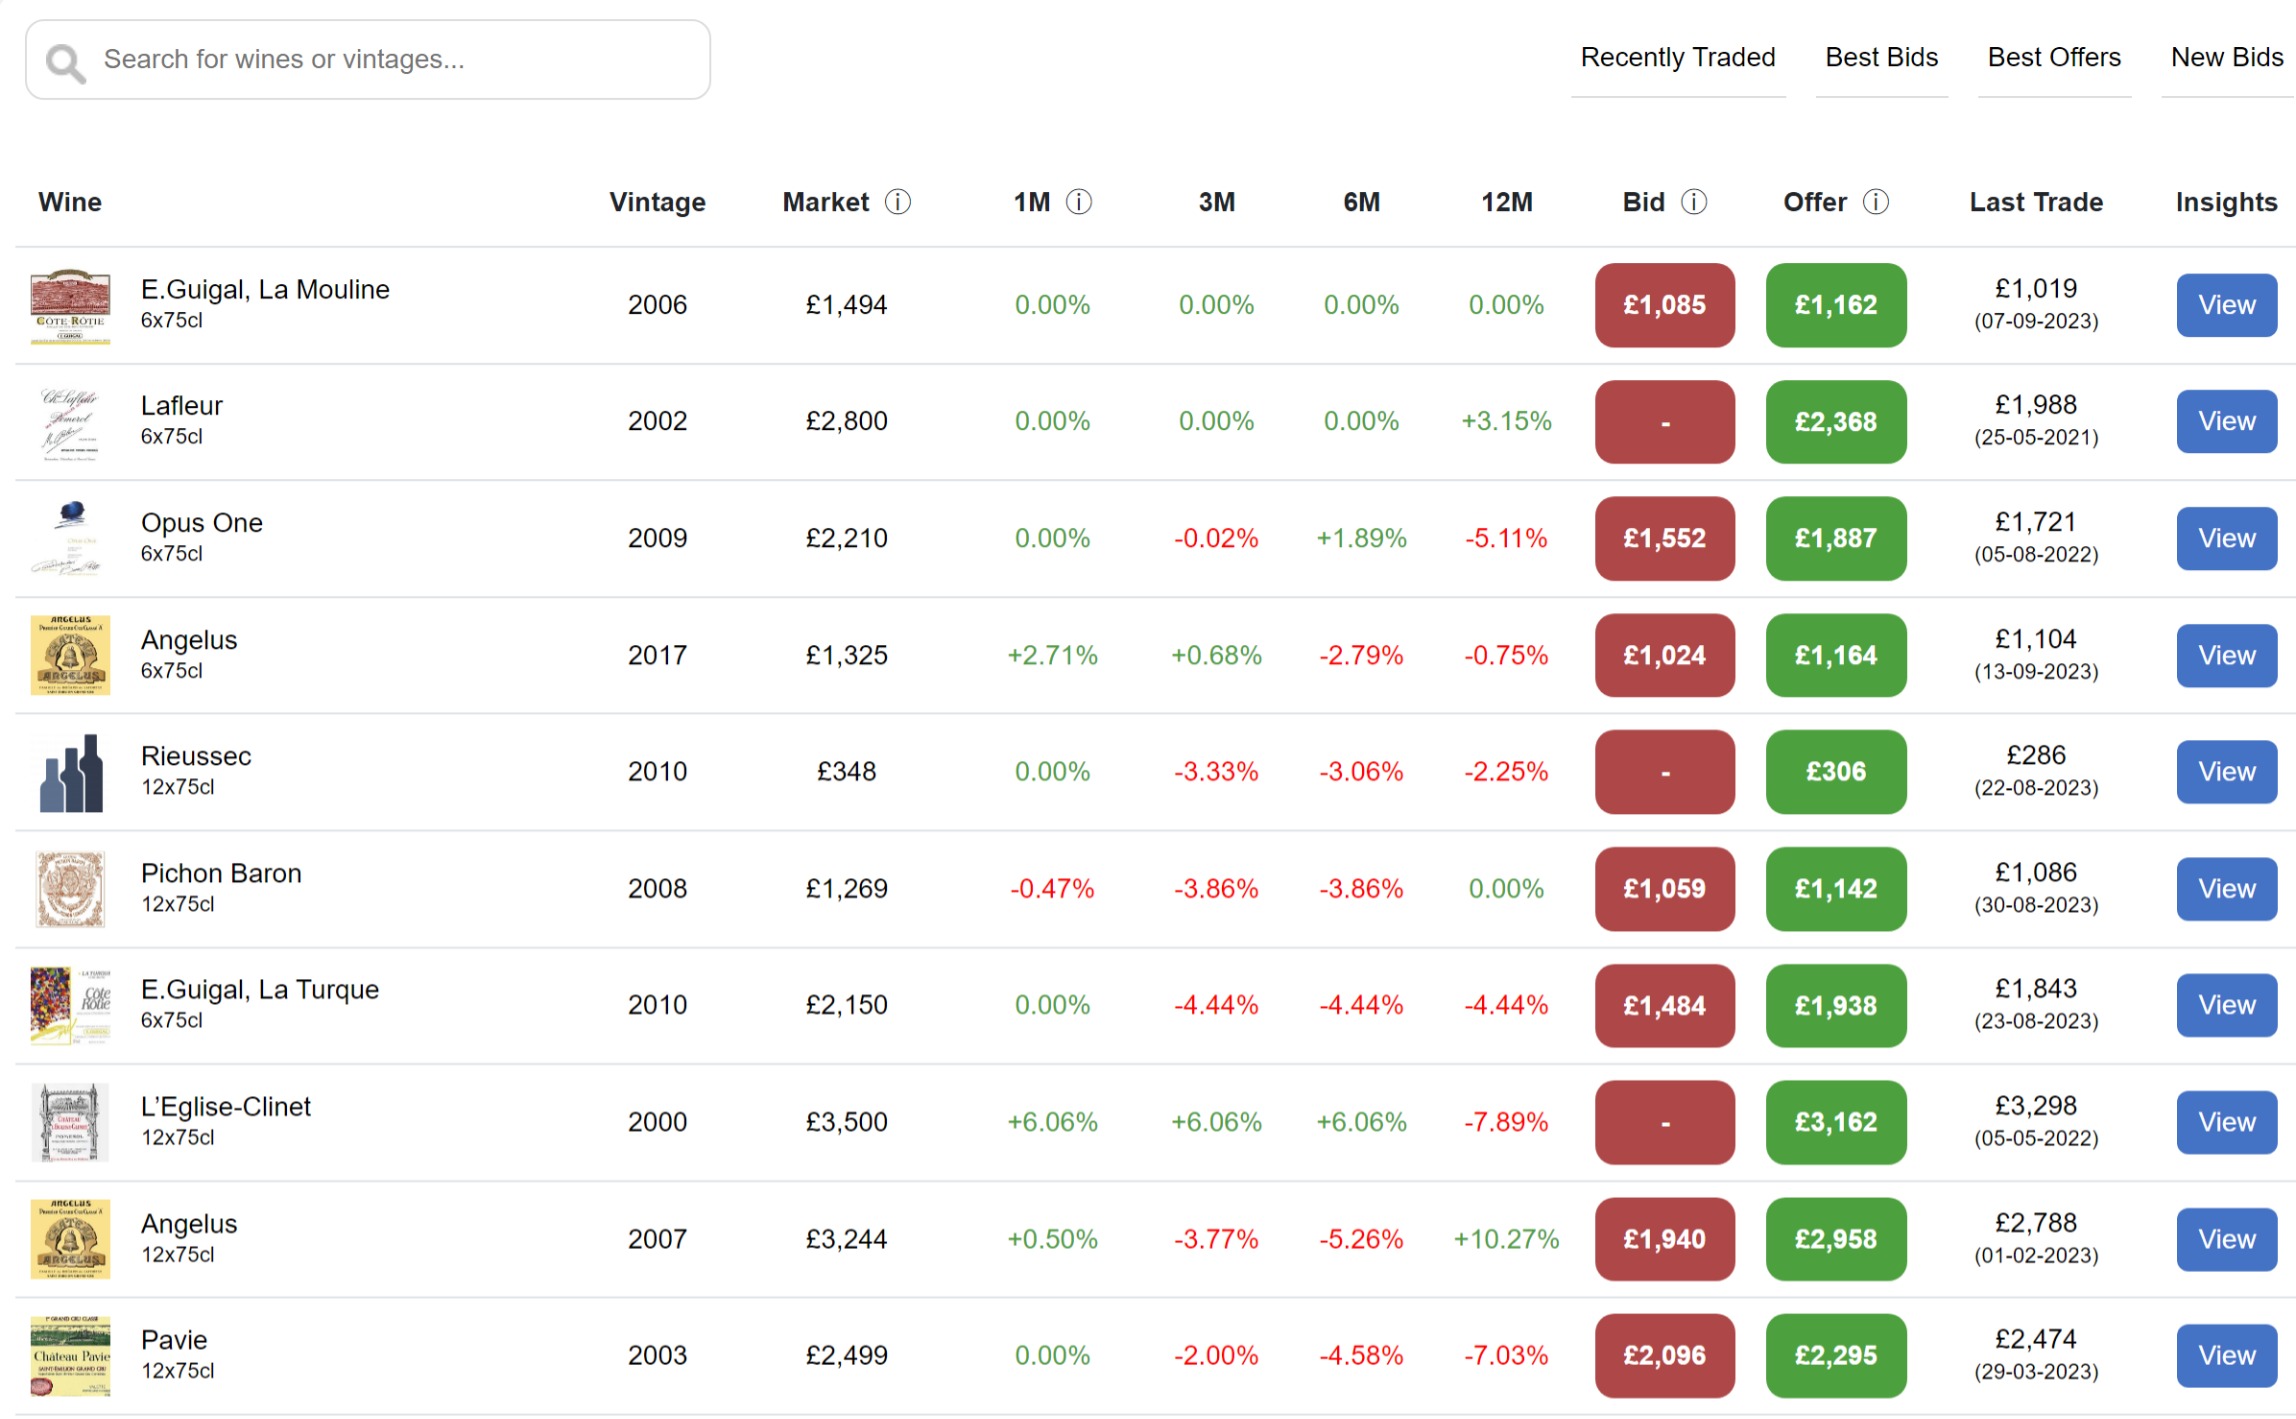View insights for Pavie 2003
Screen dimensions: 2296x1419
(2226, 1356)
